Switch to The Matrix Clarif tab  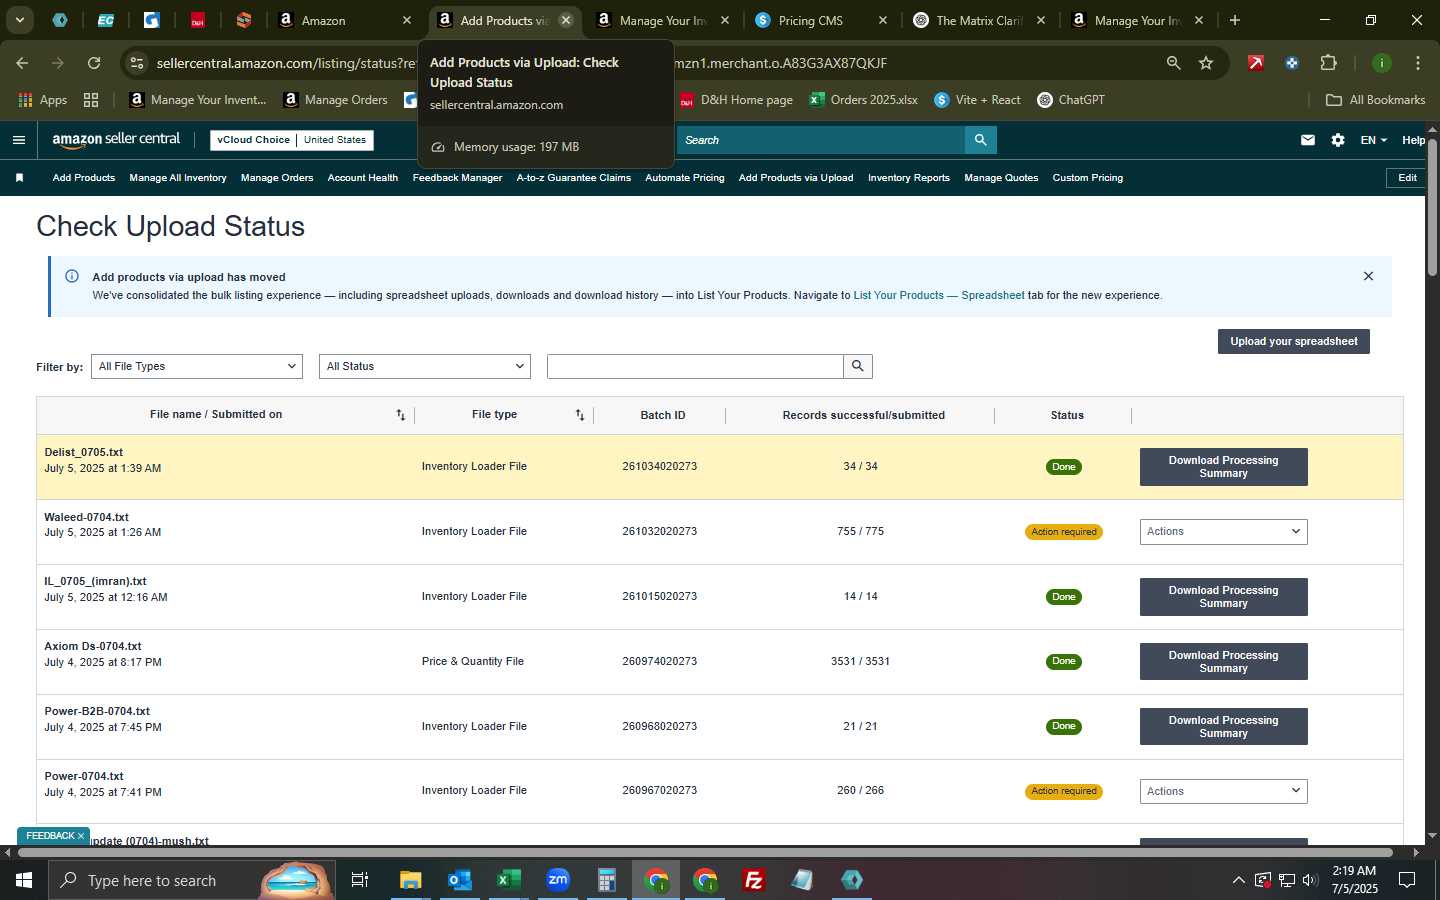tap(978, 20)
